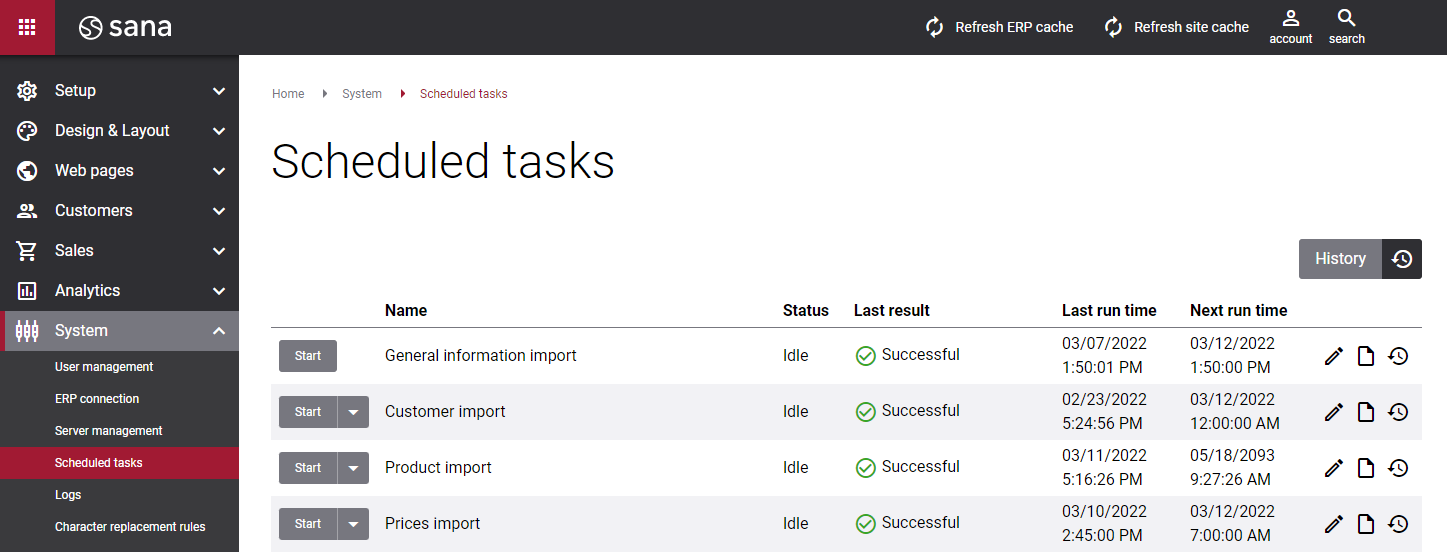Open the Start dropdown arrow for Product import
This screenshot has height=552, width=1447.
click(353, 468)
